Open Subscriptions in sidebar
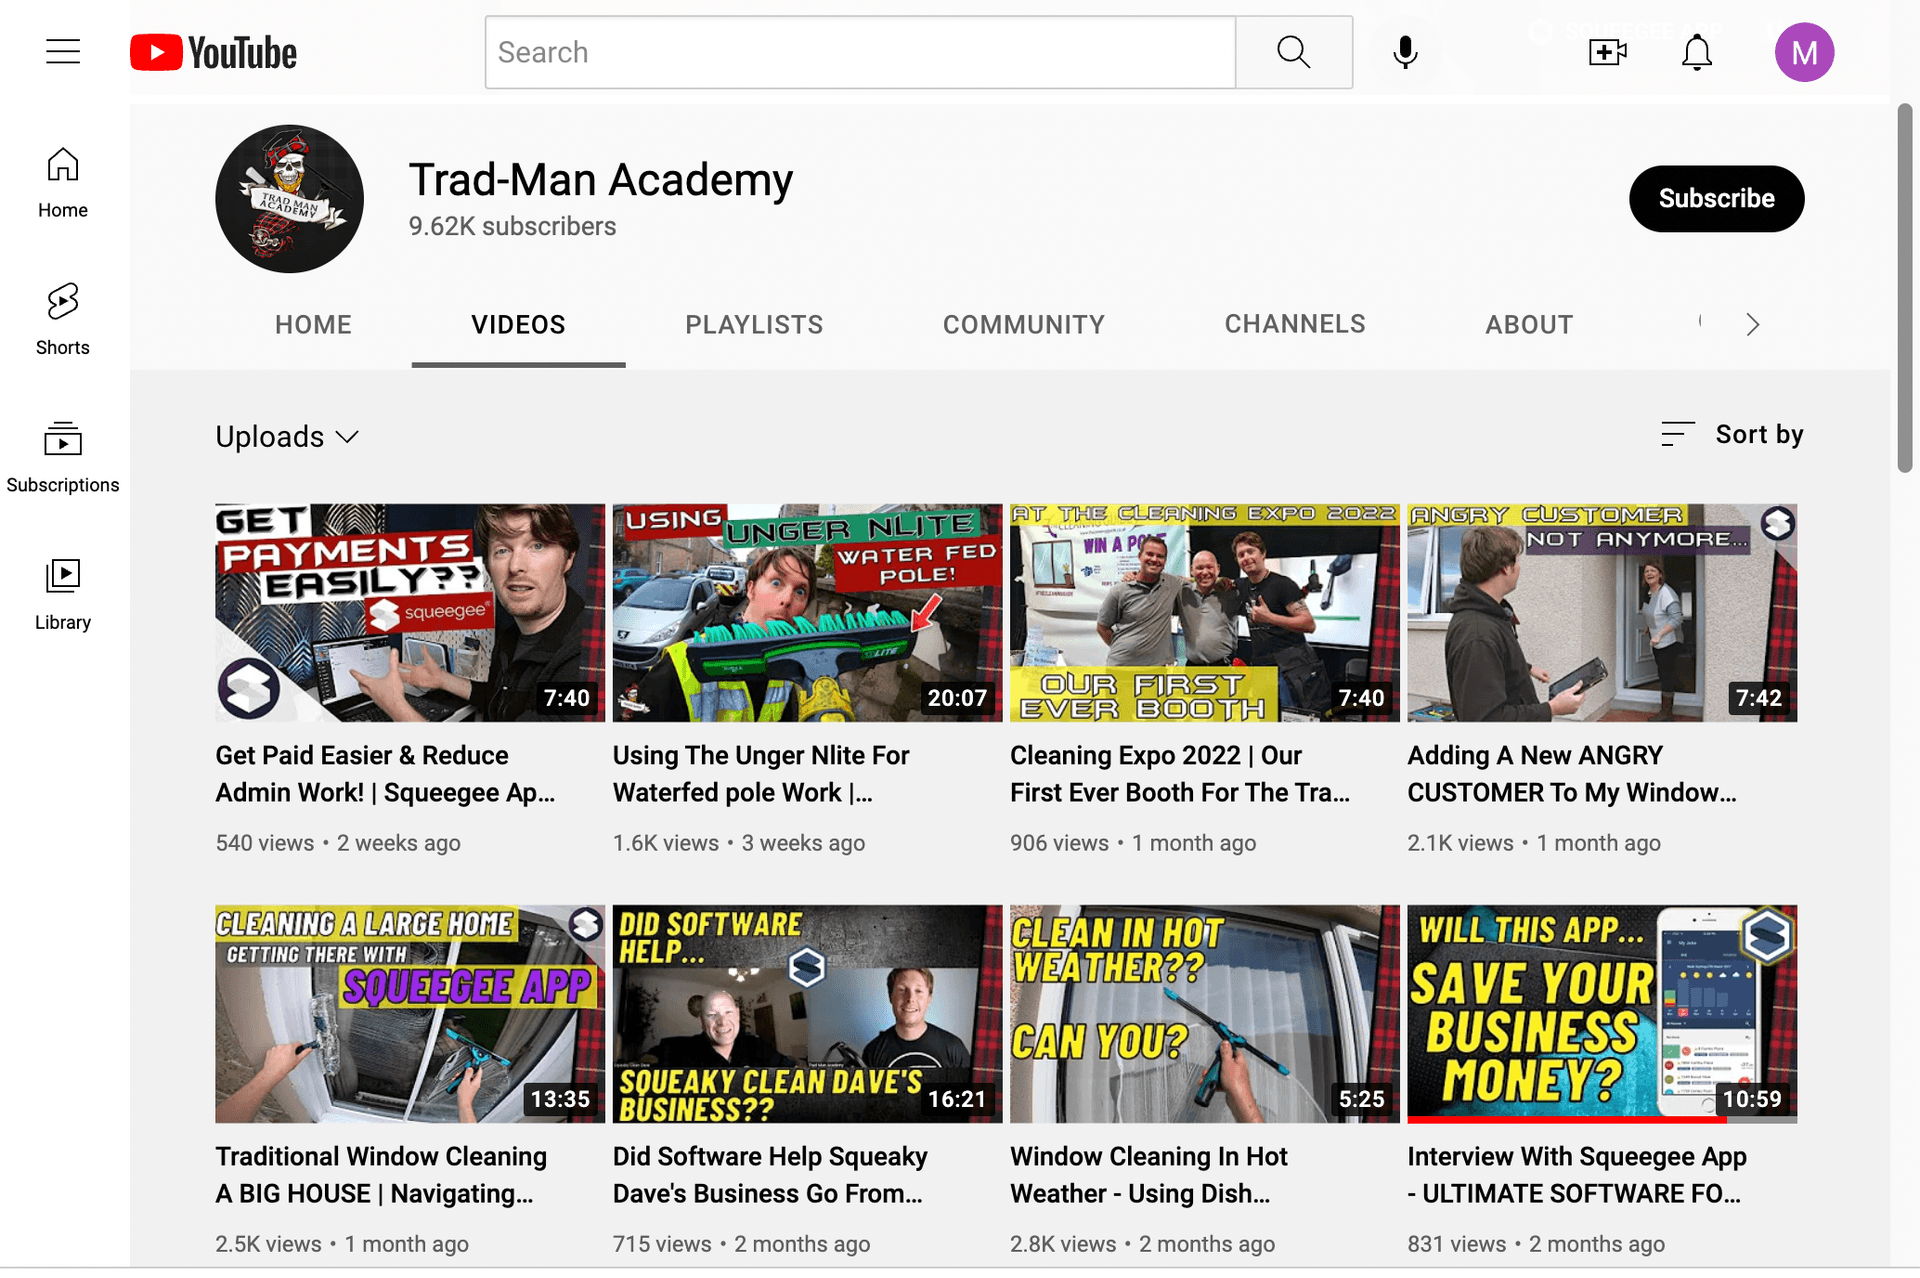The height and width of the screenshot is (1278, 1920). point(63,458)
